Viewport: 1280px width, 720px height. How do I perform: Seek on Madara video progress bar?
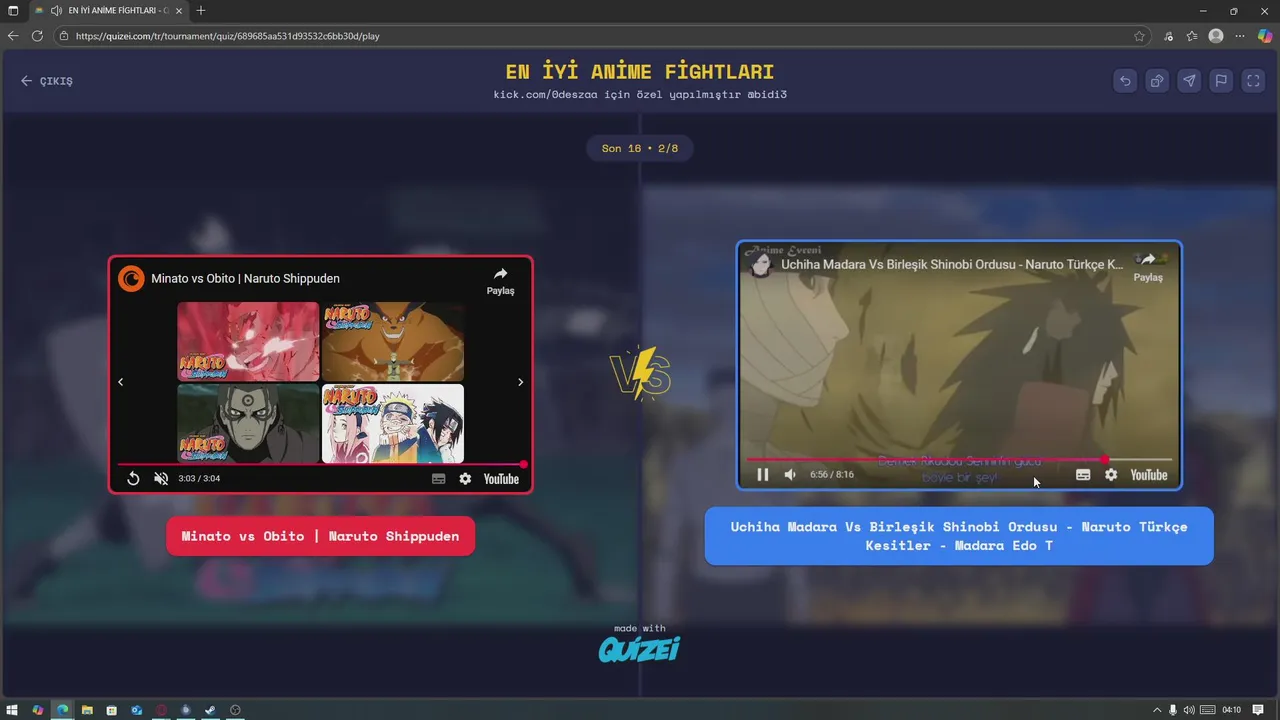click(959, 460)
